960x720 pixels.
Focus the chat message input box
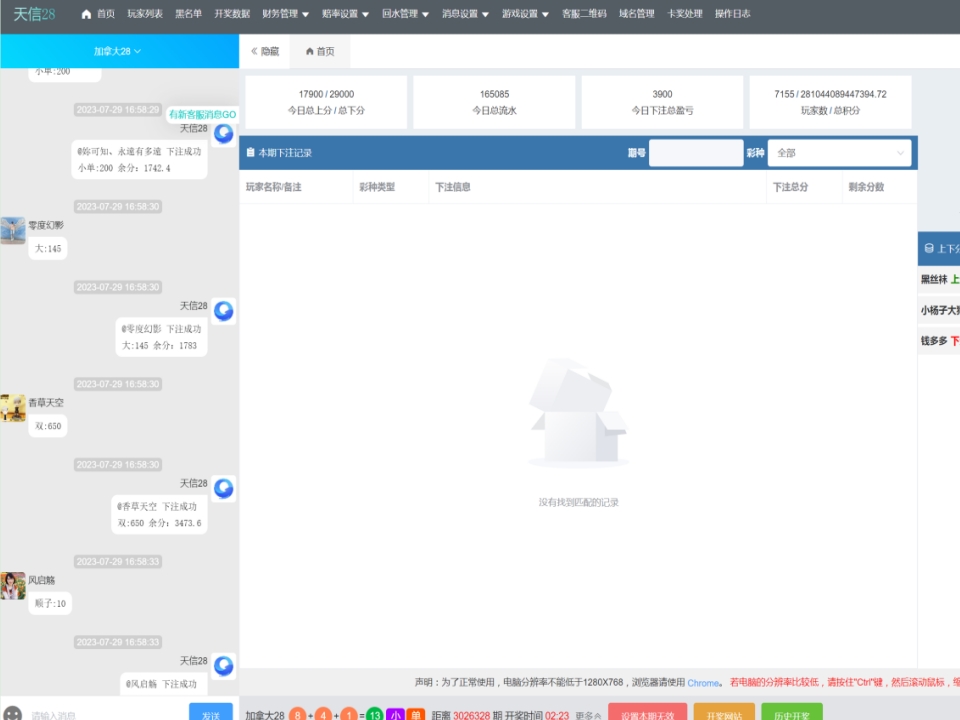pyautogui.click(x=107, y=714)
